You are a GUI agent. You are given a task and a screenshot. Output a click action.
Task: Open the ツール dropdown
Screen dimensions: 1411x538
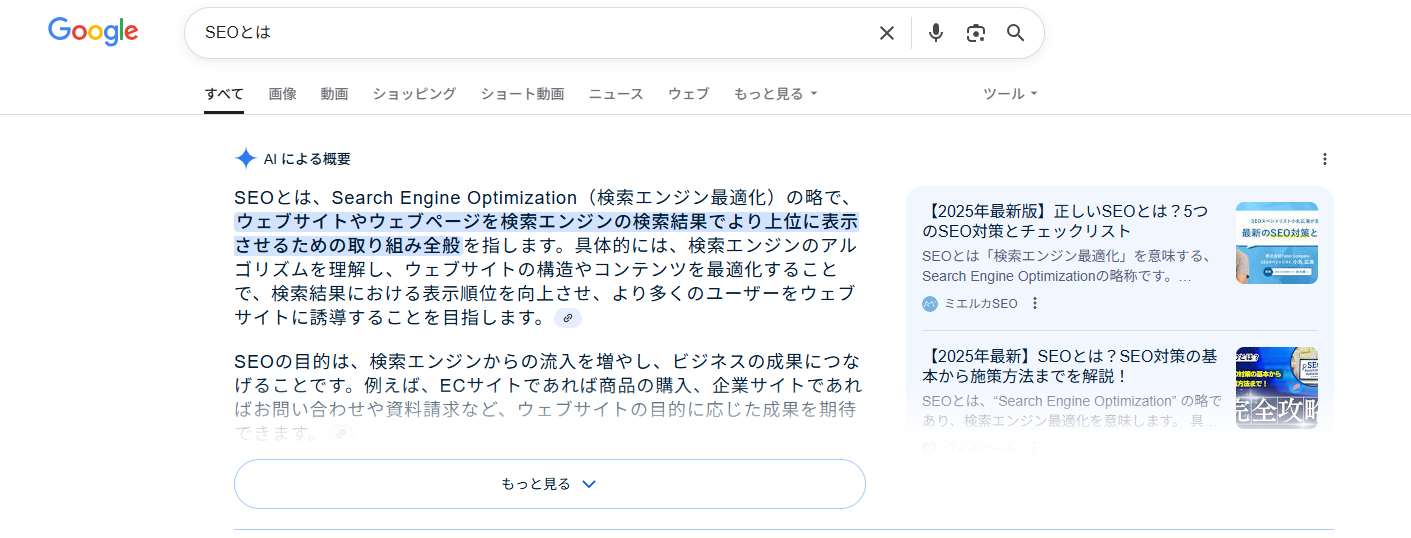pyautogui.click(x=1010, y=94)
